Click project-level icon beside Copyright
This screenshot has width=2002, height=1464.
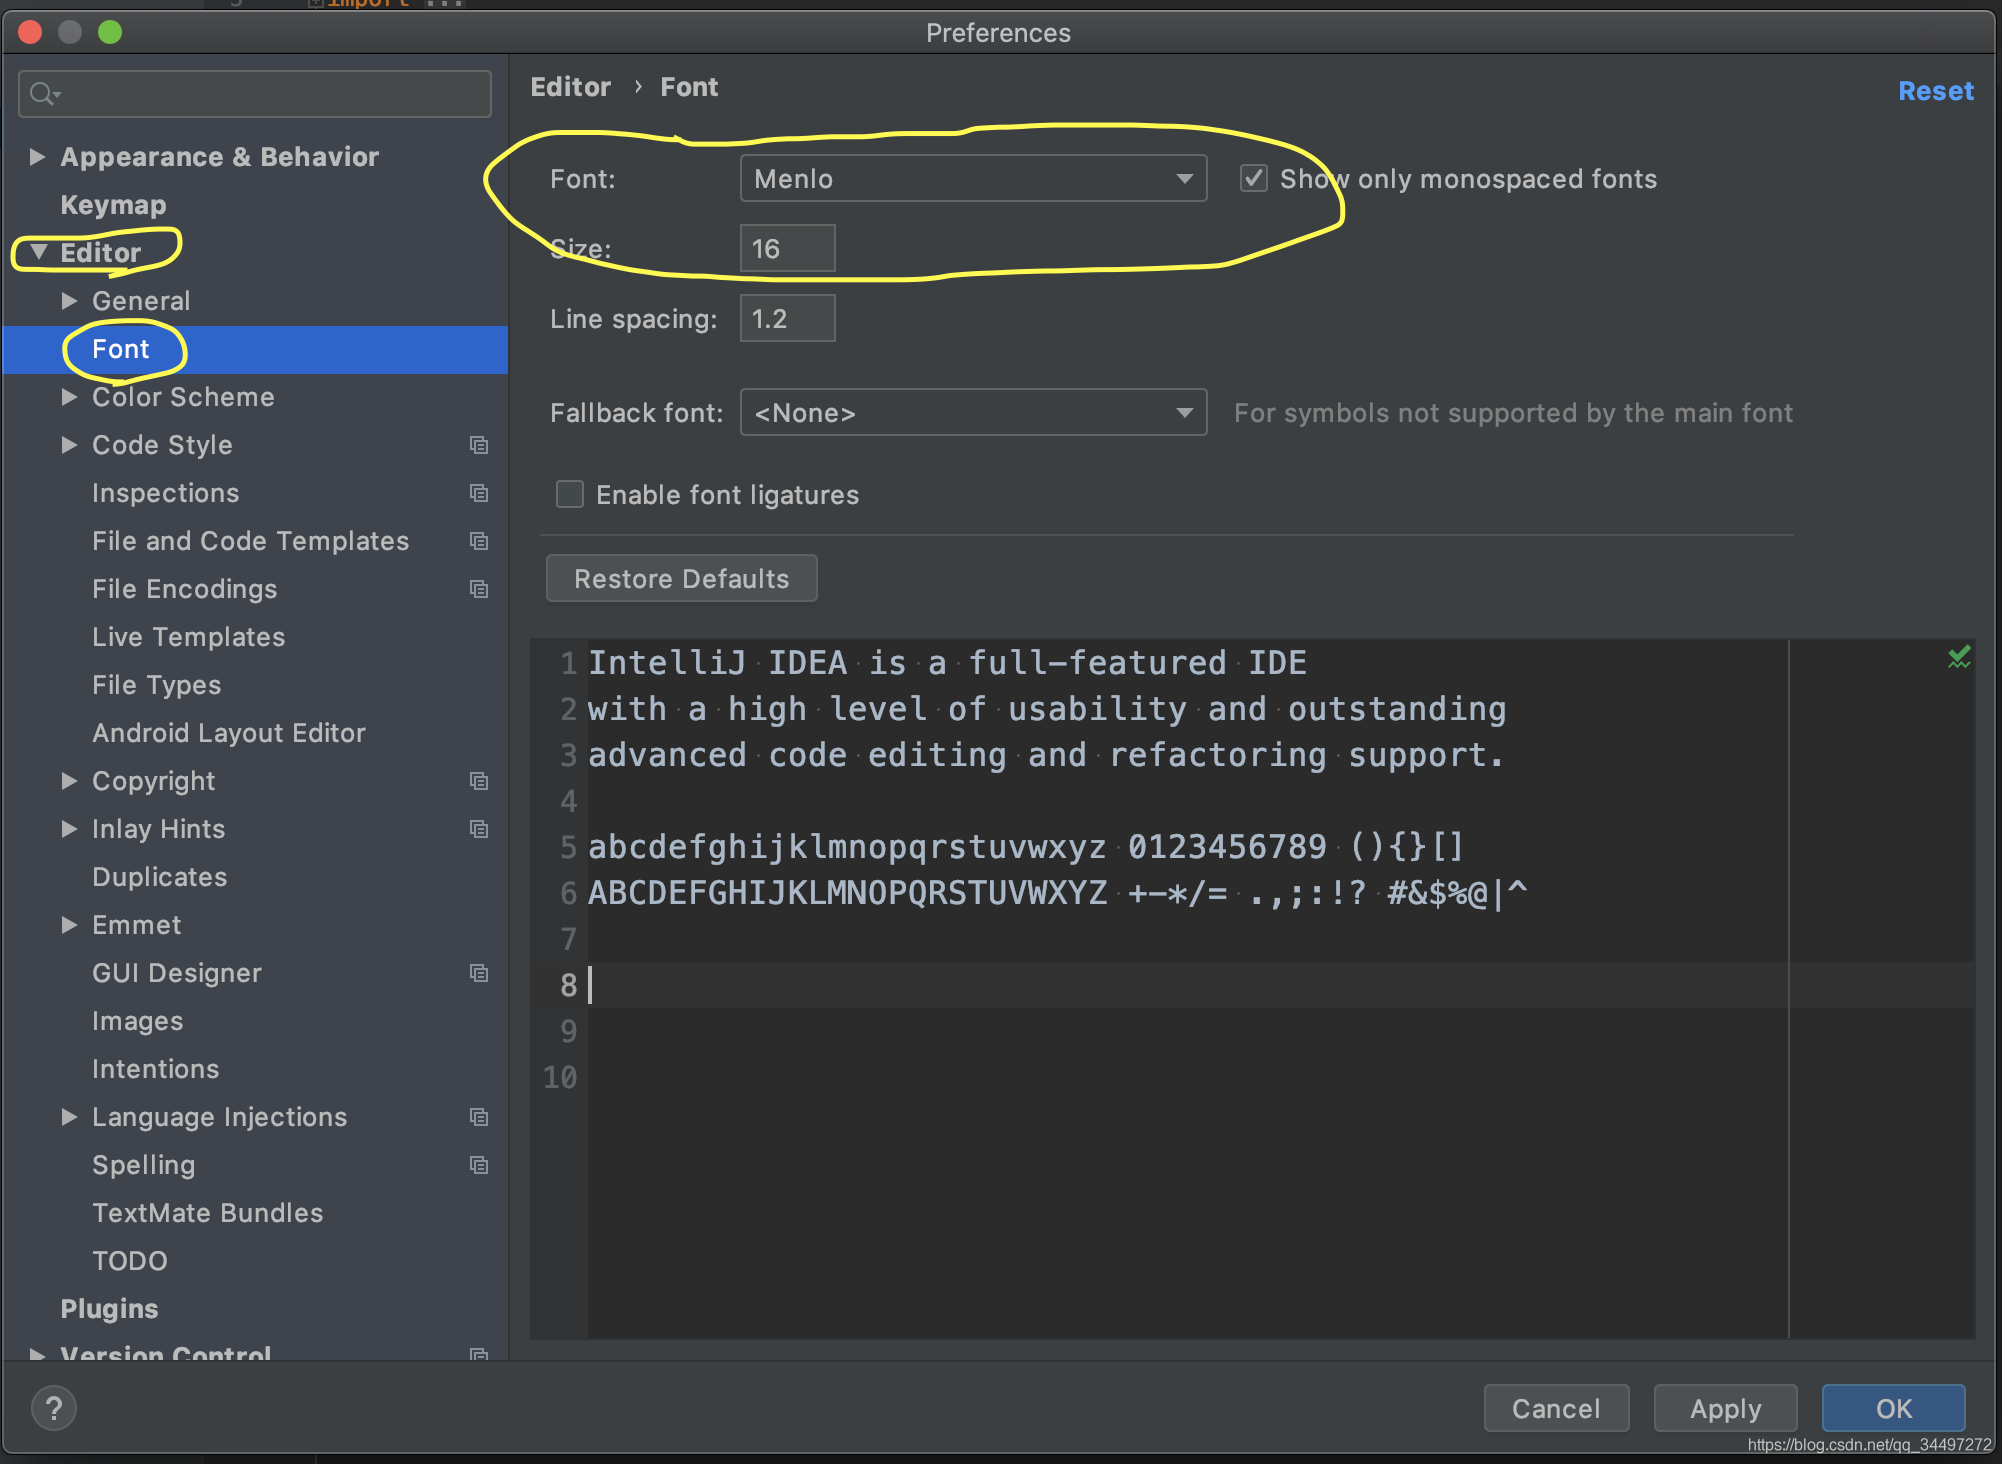[479, 781]
